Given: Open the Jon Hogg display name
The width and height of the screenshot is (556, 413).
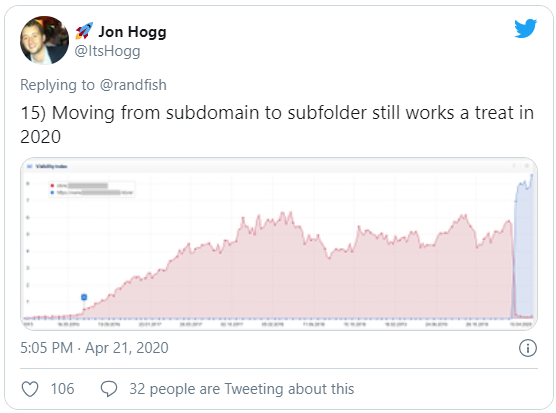Looking at the screenshot, I should click(132, 32).
